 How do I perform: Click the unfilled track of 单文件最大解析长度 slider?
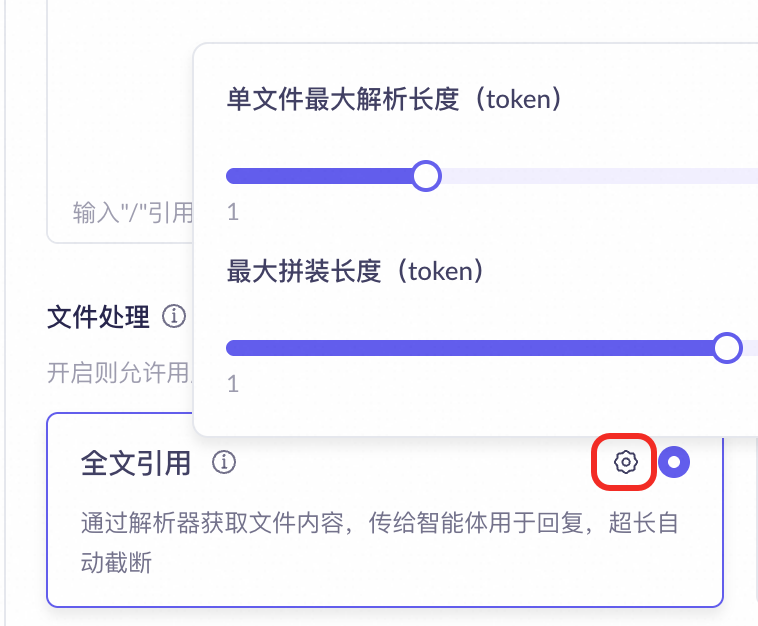[599, 176]
